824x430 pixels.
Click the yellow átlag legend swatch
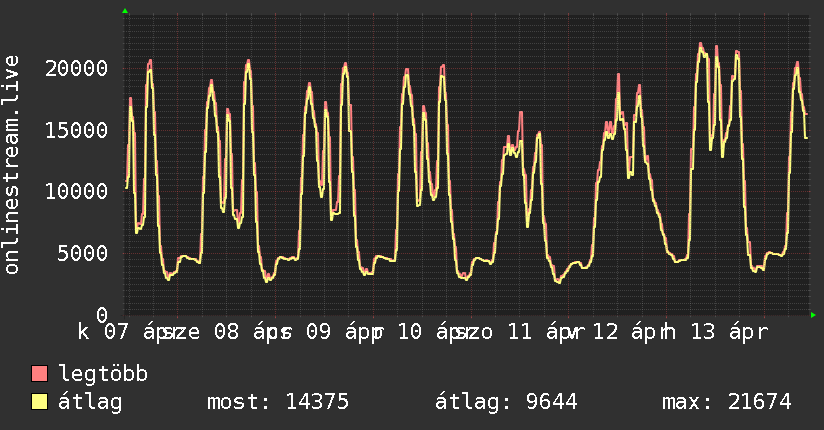point(40,402)
